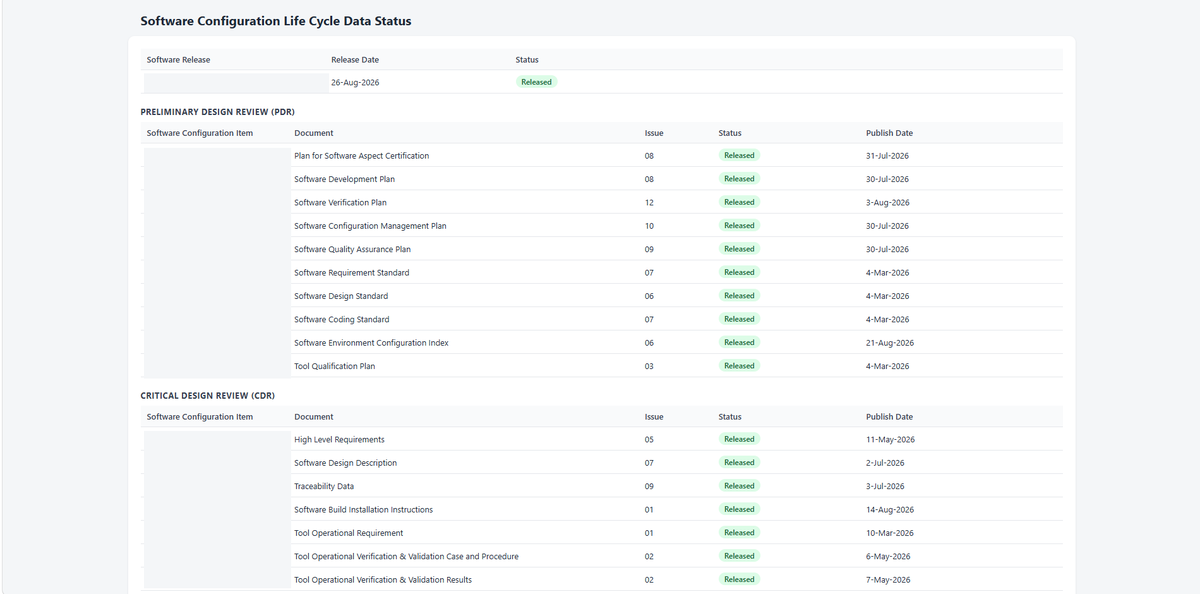Click the release date 26-Aug-2026
Screen dimensions: 1200x594
pos(355,82)
